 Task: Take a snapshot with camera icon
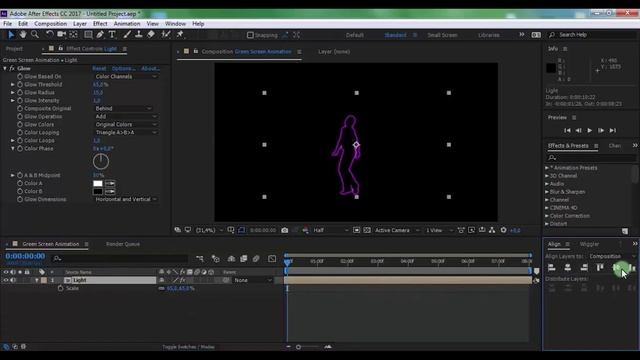(284, 230)
